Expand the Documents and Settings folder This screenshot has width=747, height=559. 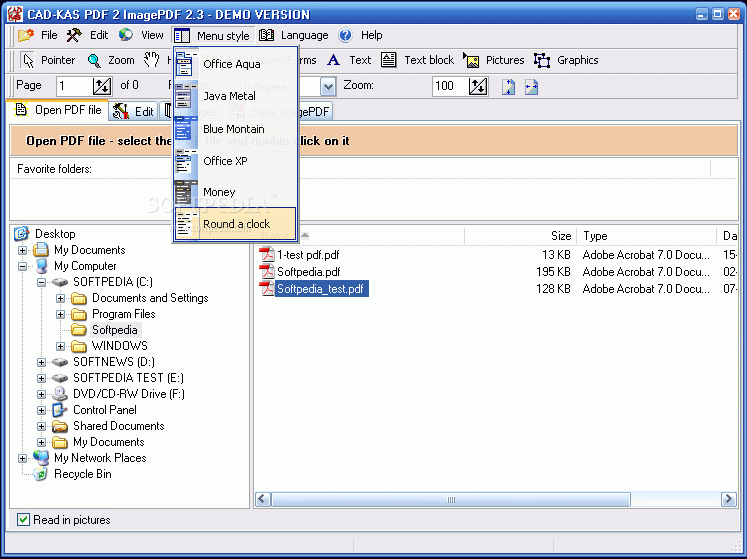pos(61,298)
